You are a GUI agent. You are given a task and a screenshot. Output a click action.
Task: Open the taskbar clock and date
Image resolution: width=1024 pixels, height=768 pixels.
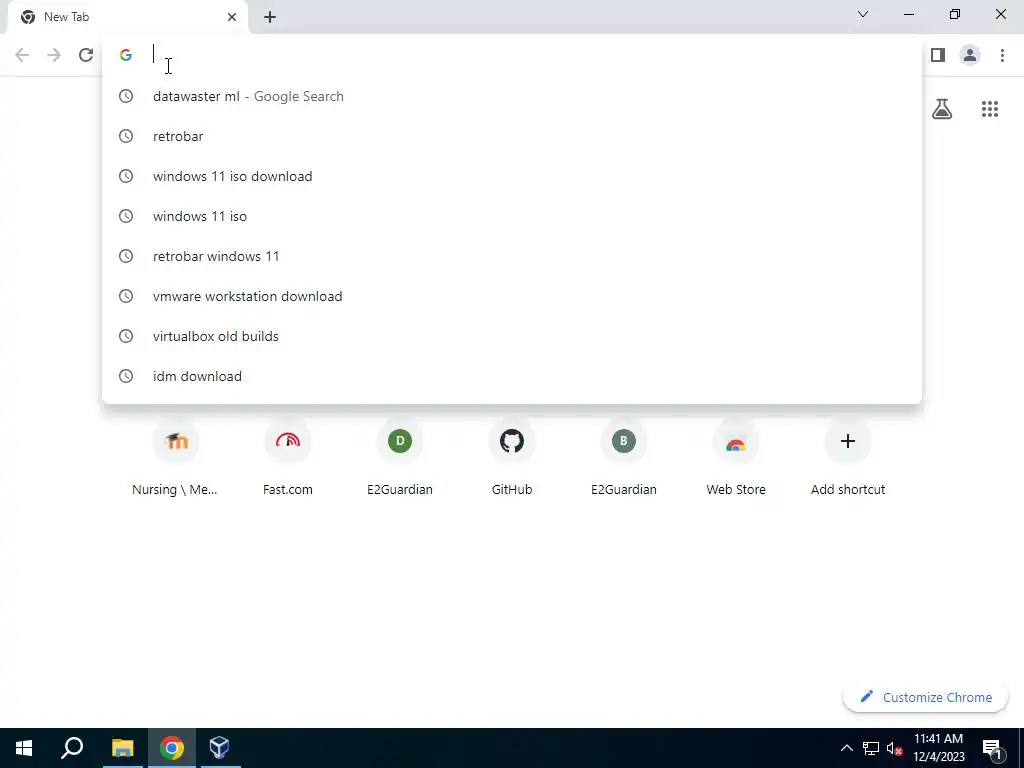[938, 748]
